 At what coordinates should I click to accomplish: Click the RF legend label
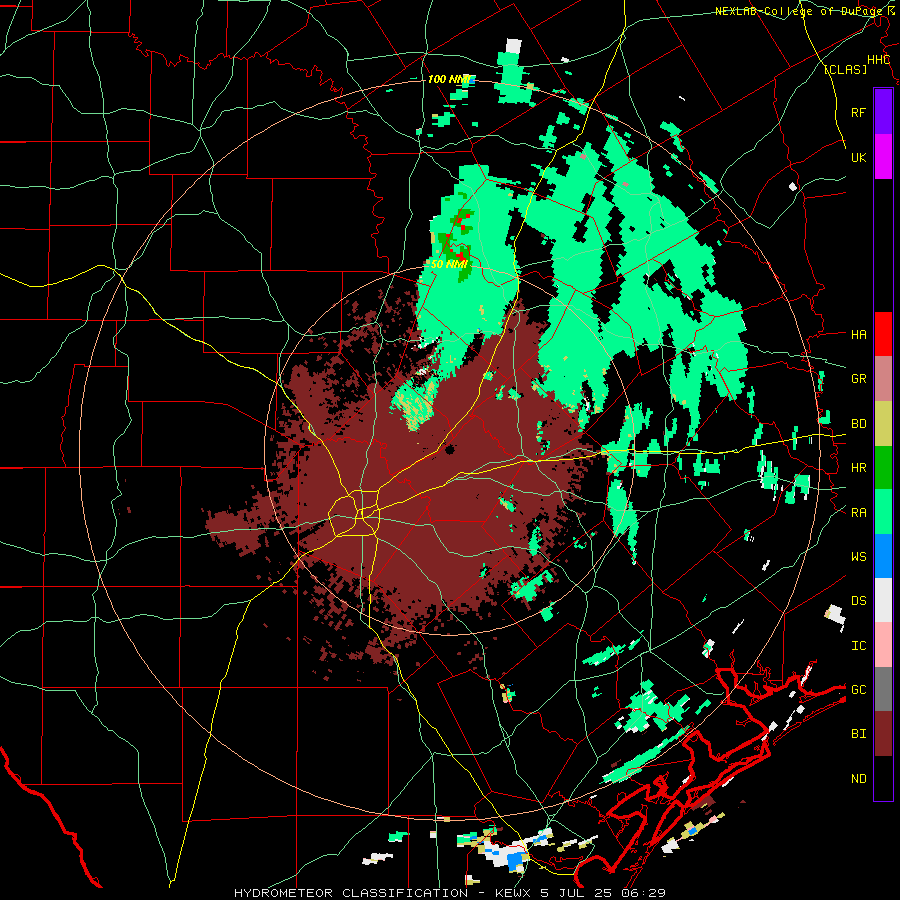click(x=858, y=112)
